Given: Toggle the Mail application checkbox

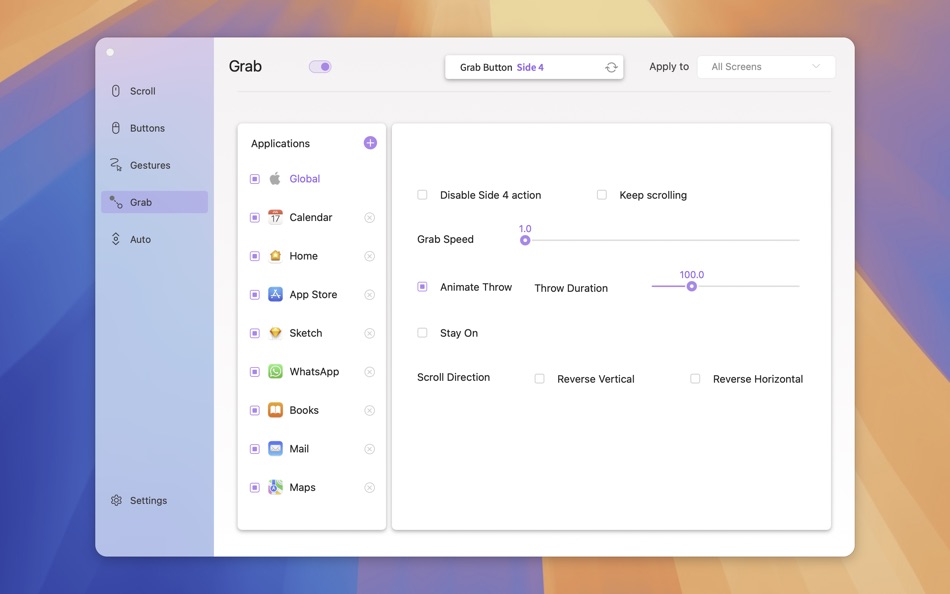Looking at the screenshot, I should point(255,449).
